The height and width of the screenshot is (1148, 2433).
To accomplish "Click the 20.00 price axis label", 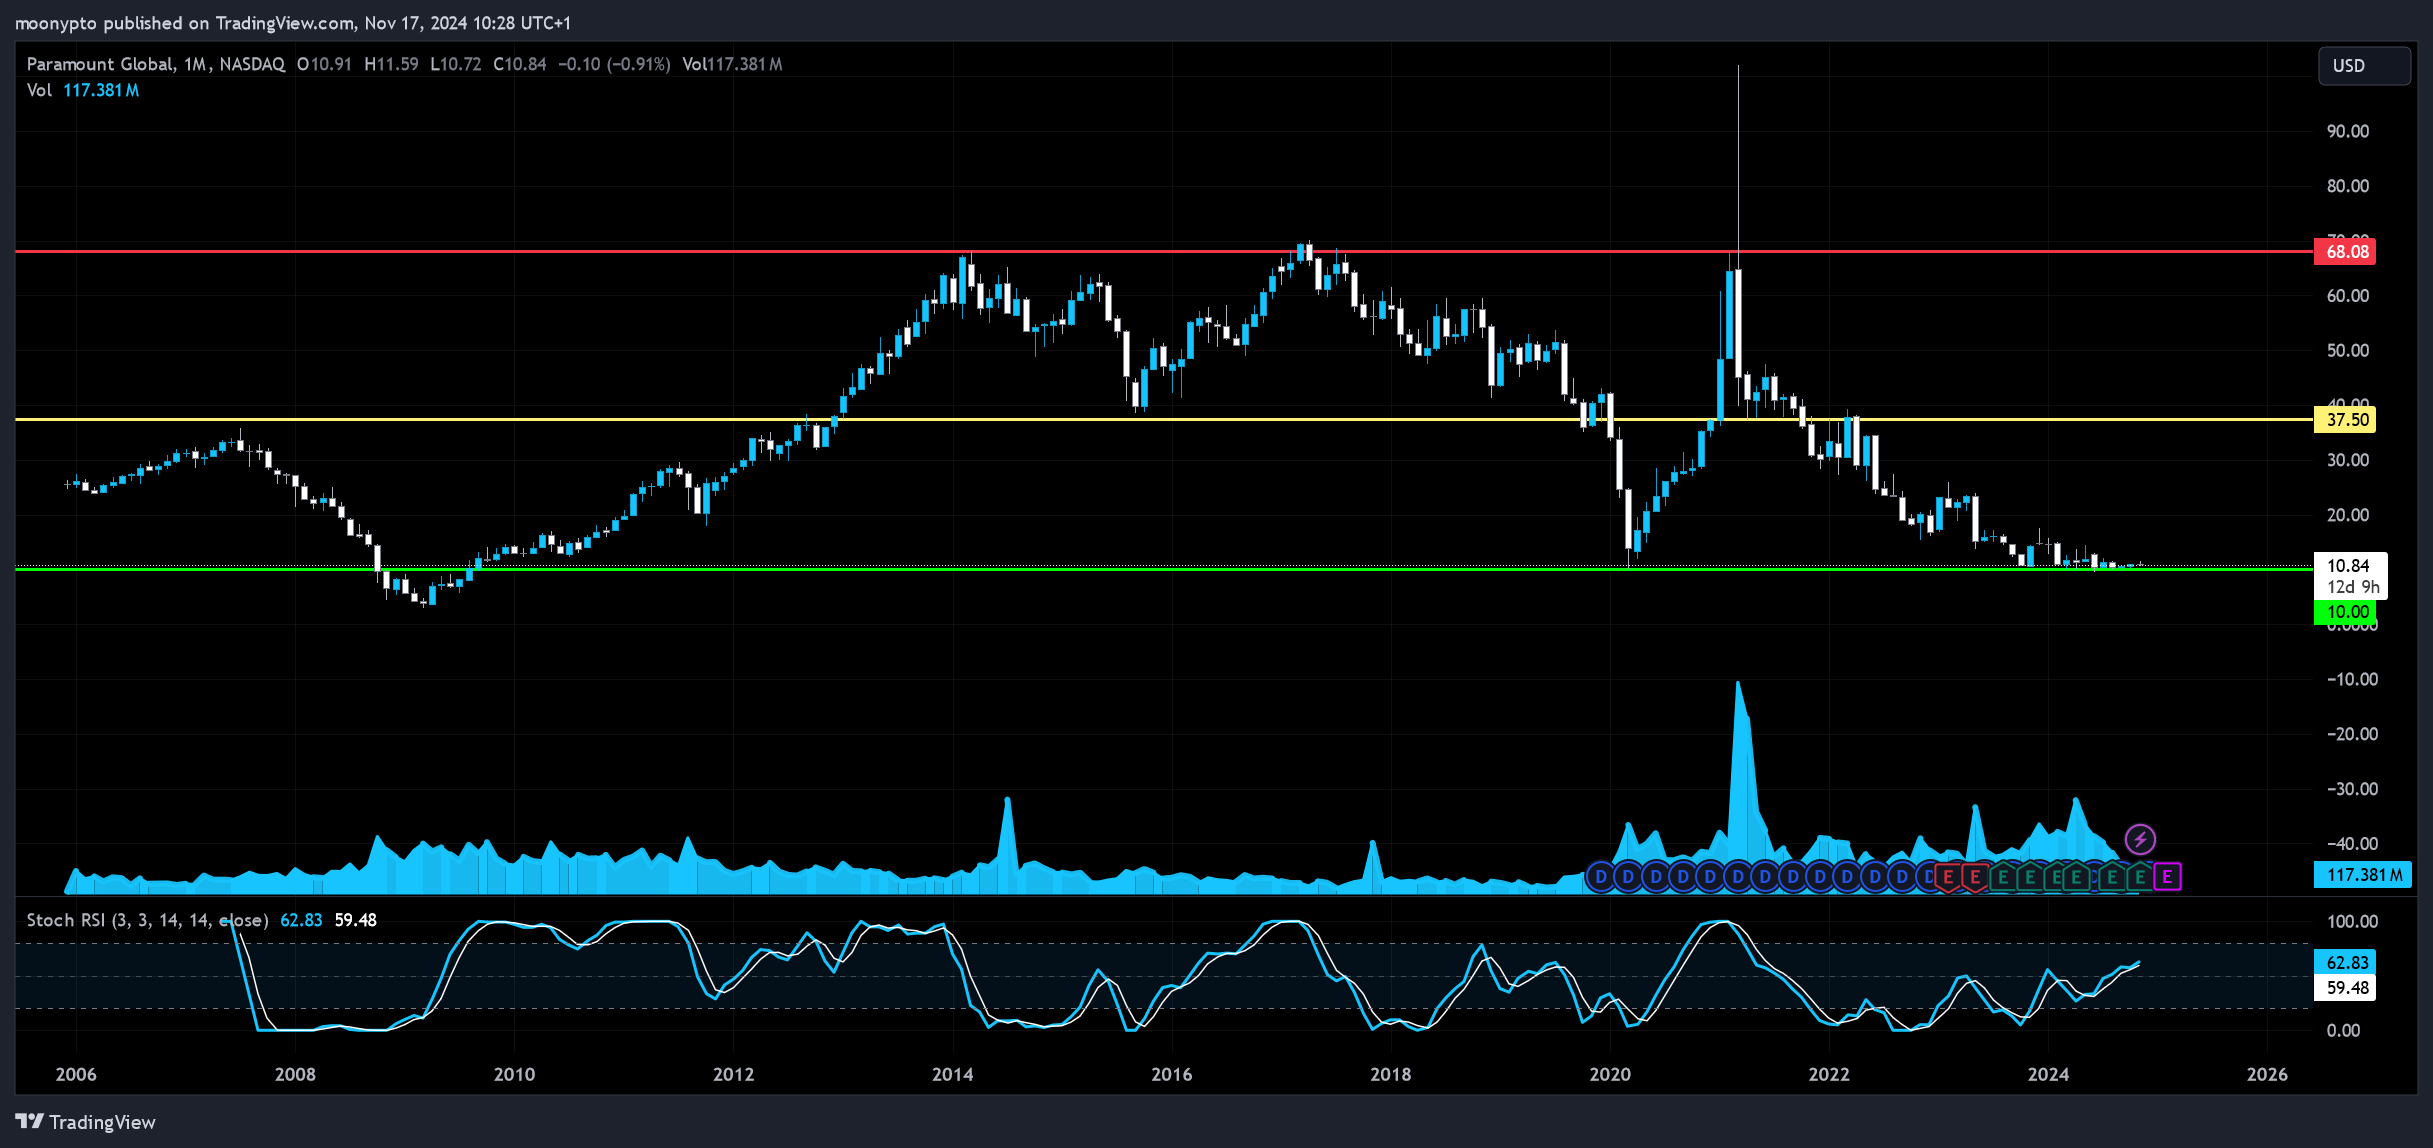I will pyautogui.click(x=2348, y=515).
